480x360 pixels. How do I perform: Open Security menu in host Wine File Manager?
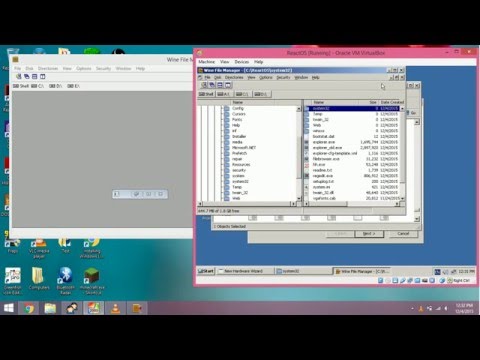coord(103,68)
